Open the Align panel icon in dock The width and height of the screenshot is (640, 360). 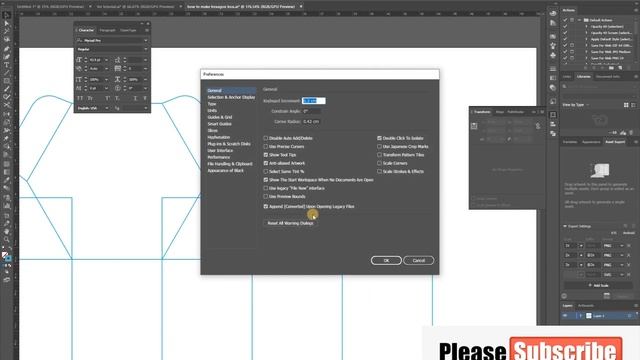[553, 124]
